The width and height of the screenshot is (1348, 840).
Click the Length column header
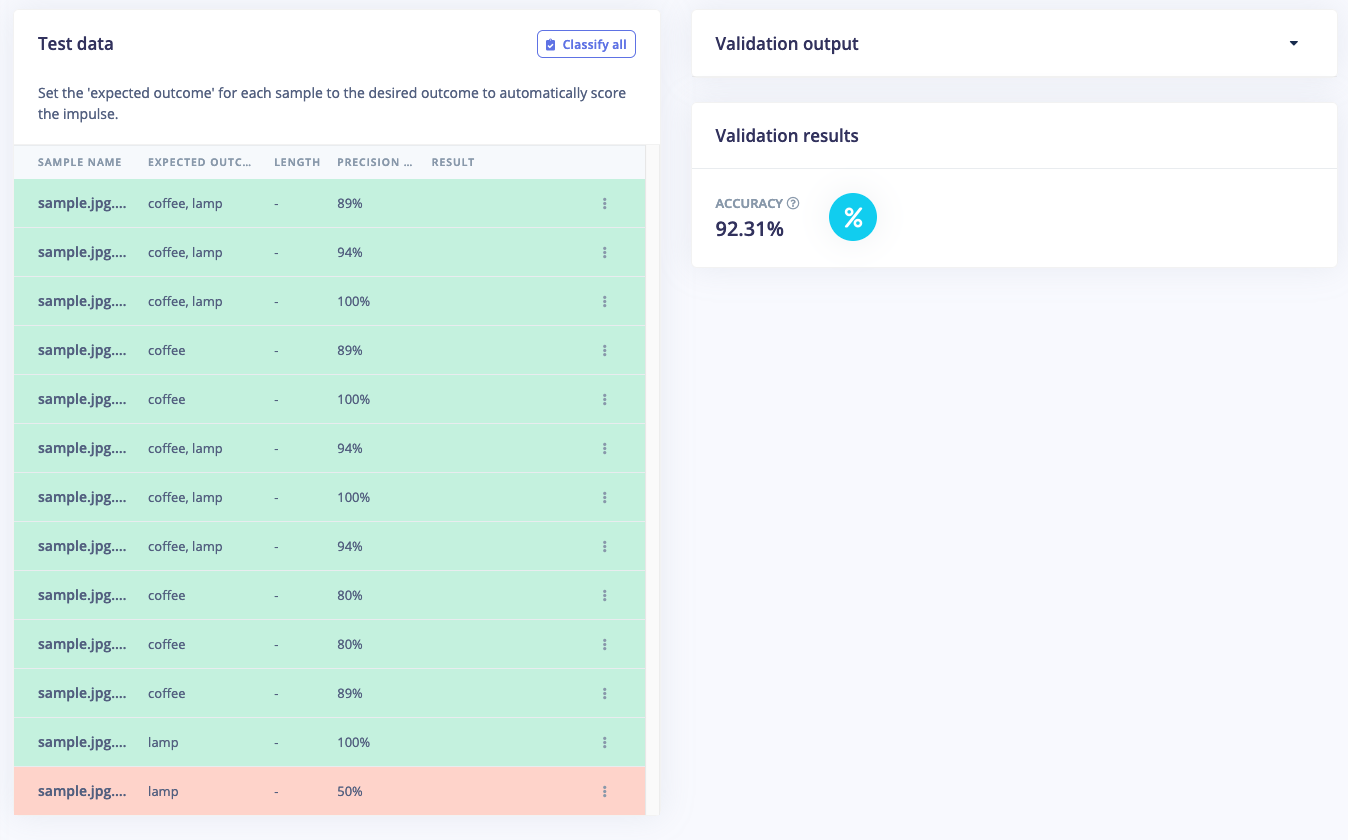point(297,162)
